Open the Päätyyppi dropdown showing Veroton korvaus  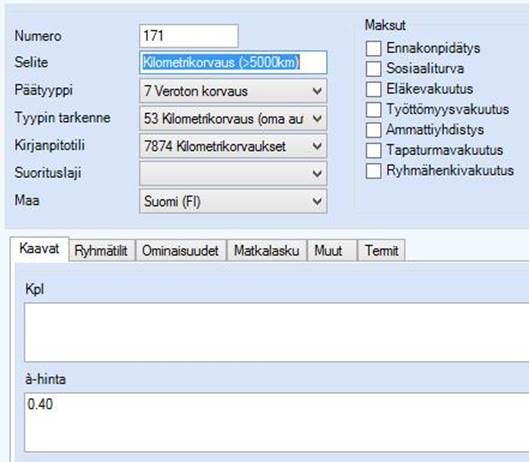point(233,91)
